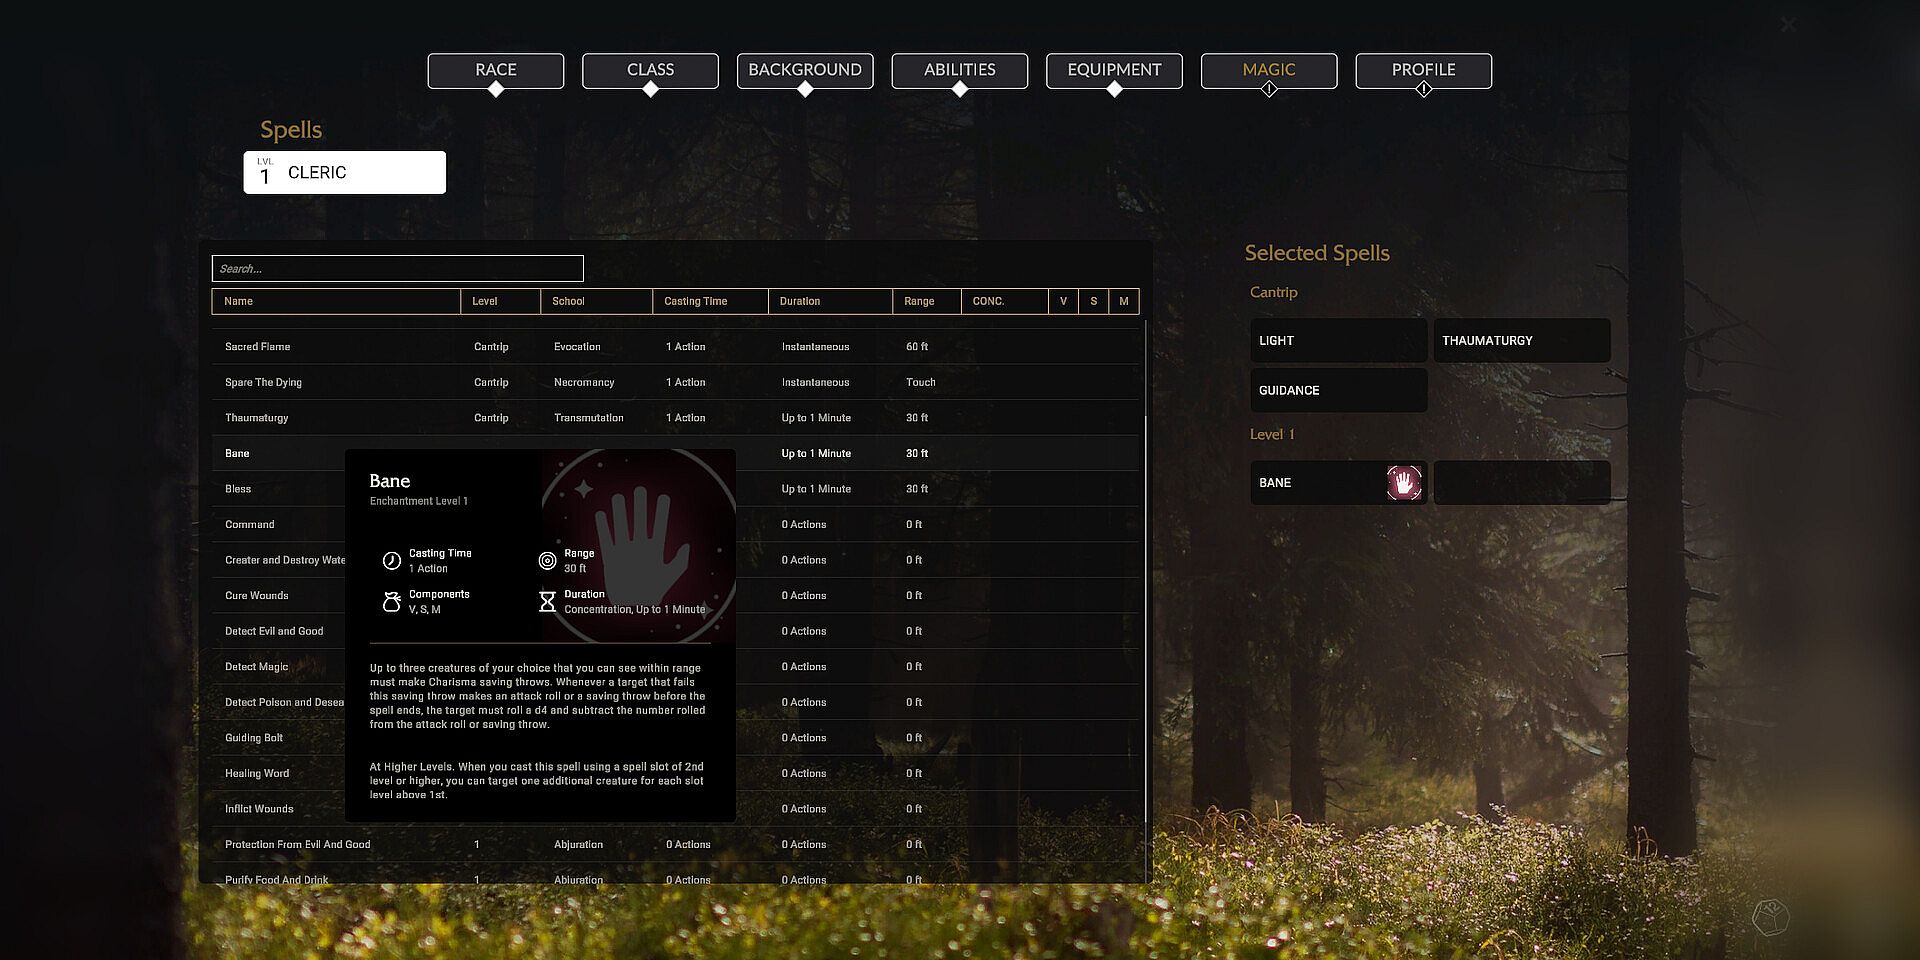Image resolution: width=1920 pixels, height=960 pixels.
Task: Click the Evocation school cell
Action: (577, 346)
